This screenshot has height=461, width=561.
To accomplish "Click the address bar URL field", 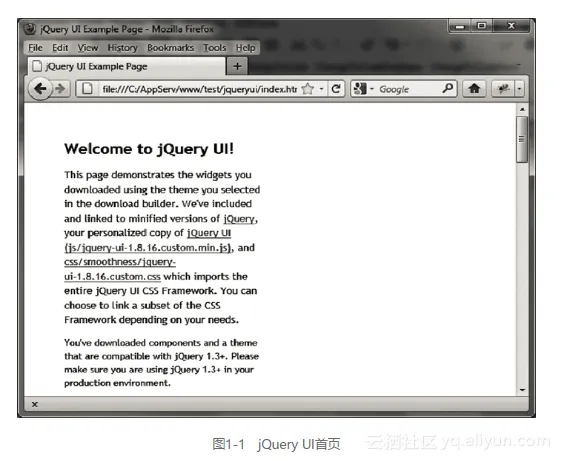I will [x=199, y=89].
